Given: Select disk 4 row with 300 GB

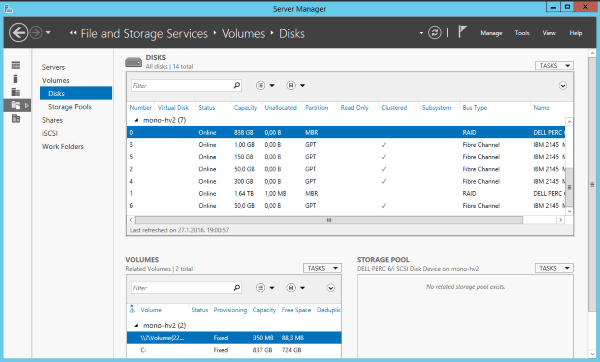Looking at the screenshot, I should (x=346, y=181).
